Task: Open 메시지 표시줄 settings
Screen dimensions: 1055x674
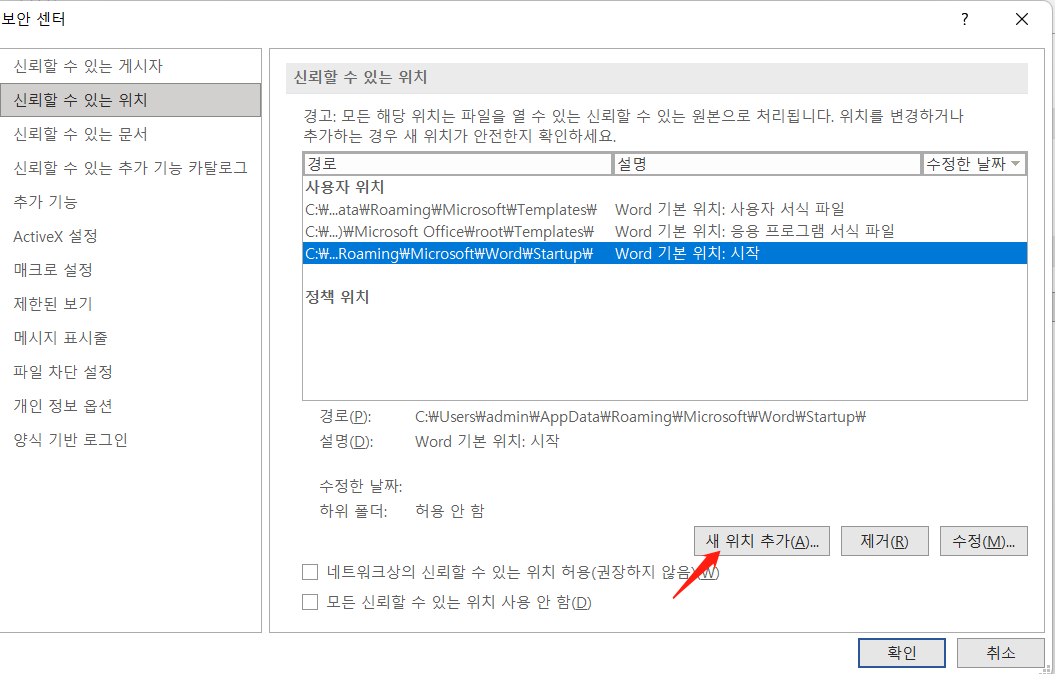Action: coord(67,338)
